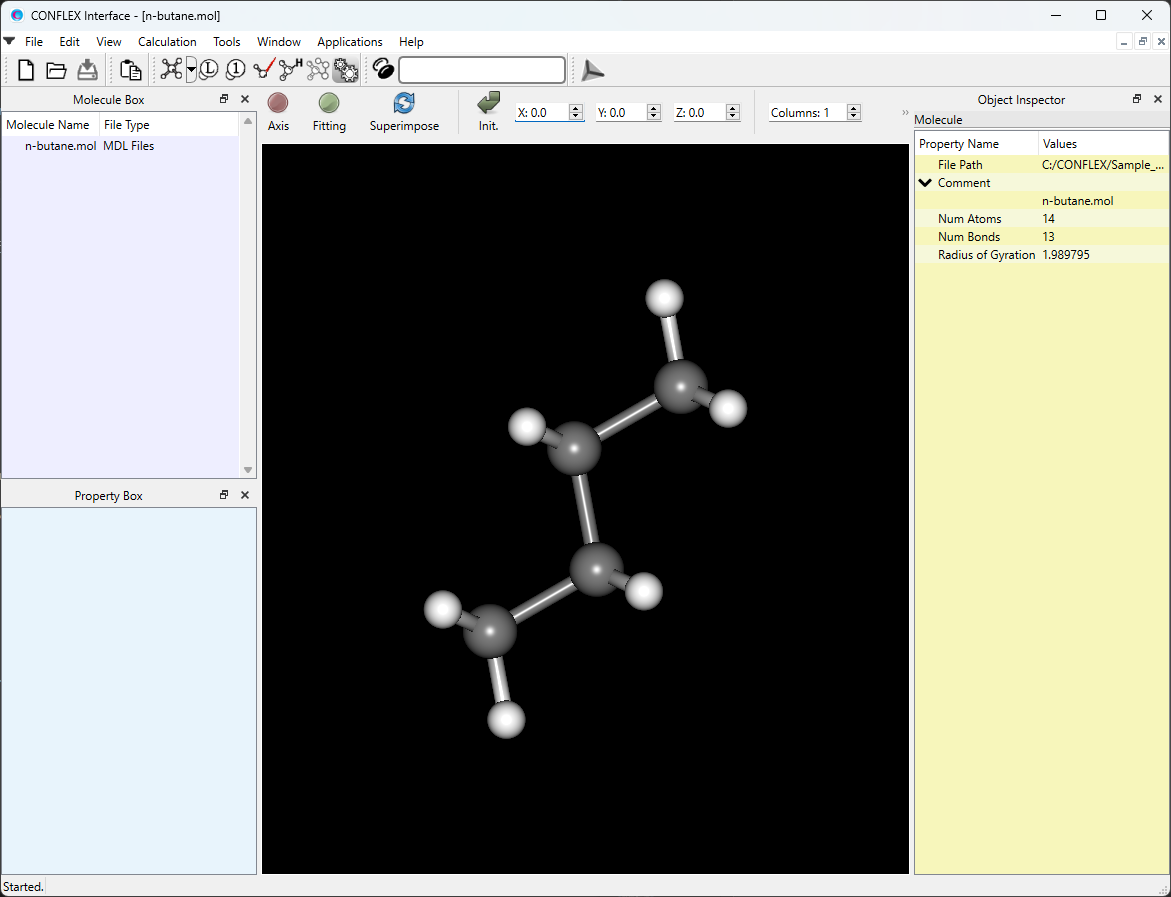Image resolution: width=1171 pixels, height=897 pixels.
Task: Click the circled 1 numbering tool
Action: [x=235, y=69]
